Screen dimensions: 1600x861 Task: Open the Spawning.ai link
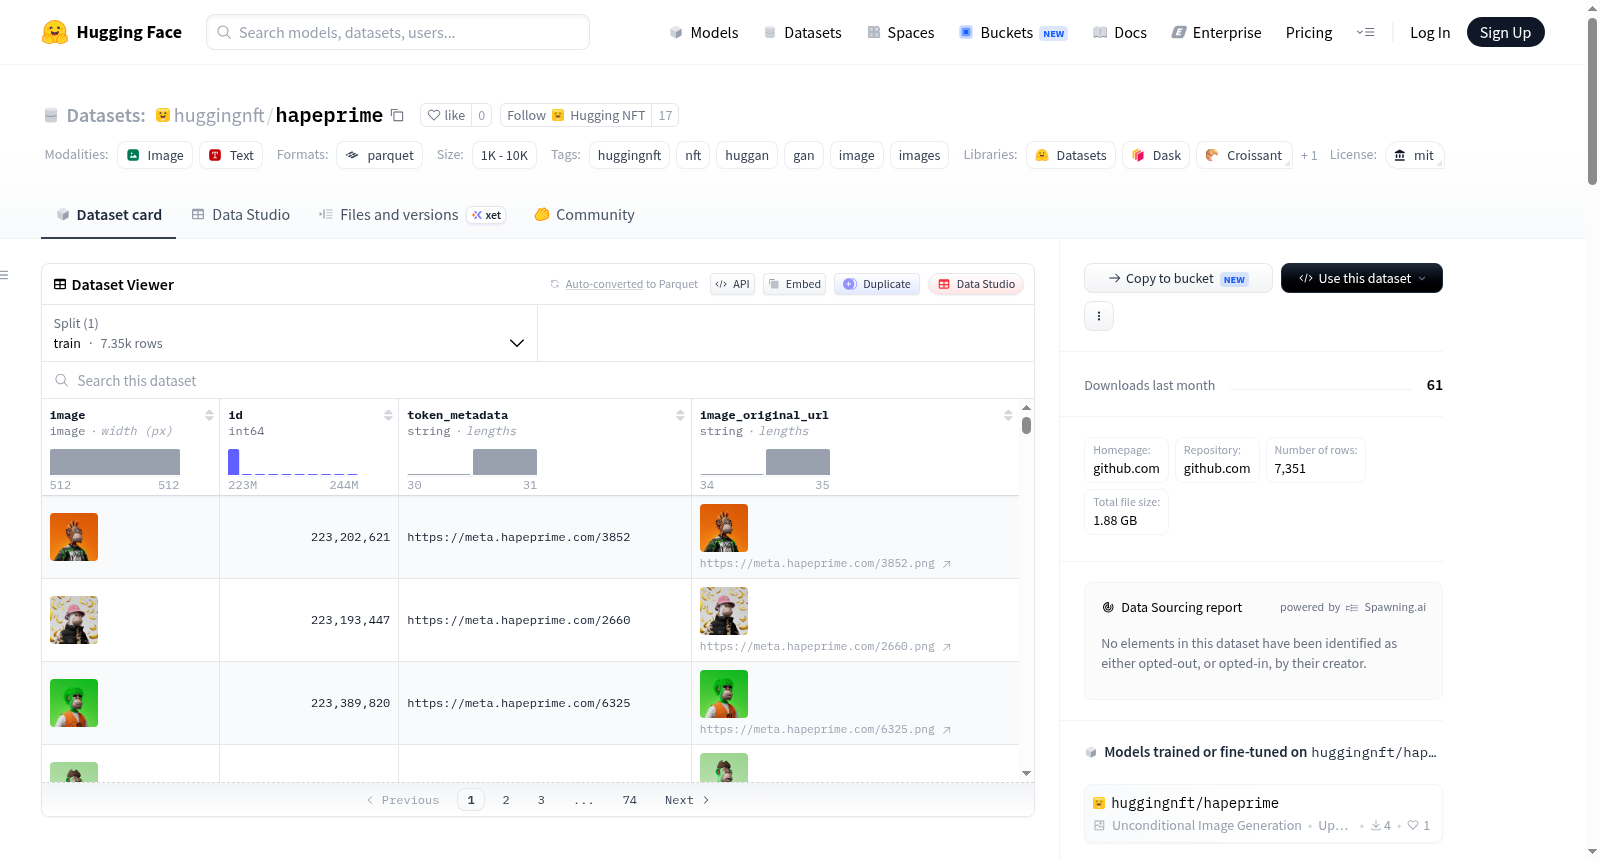(1395, 607)
